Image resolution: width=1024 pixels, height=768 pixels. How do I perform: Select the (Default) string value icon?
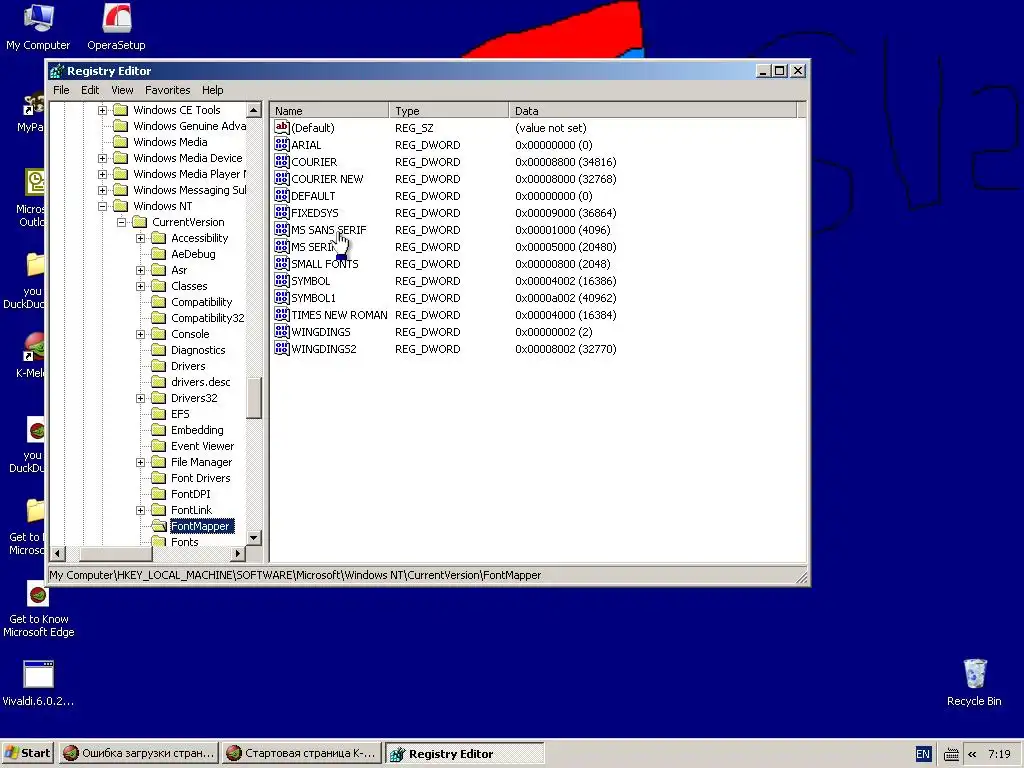click(281, 127)
